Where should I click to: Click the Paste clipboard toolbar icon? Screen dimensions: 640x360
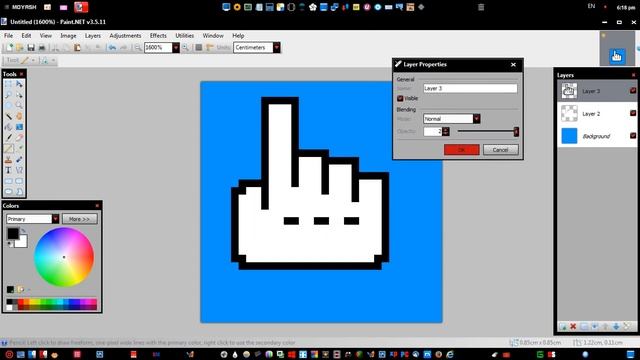tap(77, 47)
